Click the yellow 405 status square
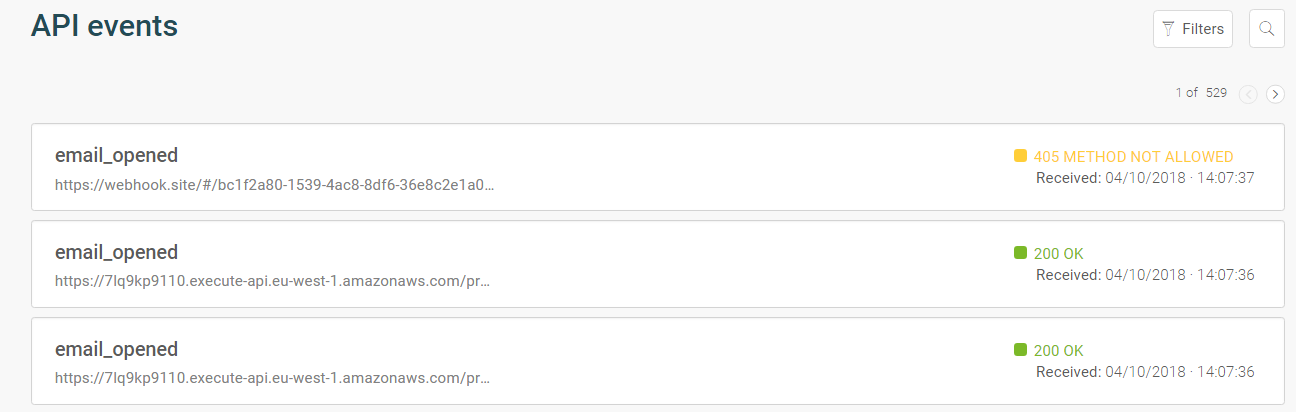The height and width of the screenshot is (412, 1296). 1020,156
